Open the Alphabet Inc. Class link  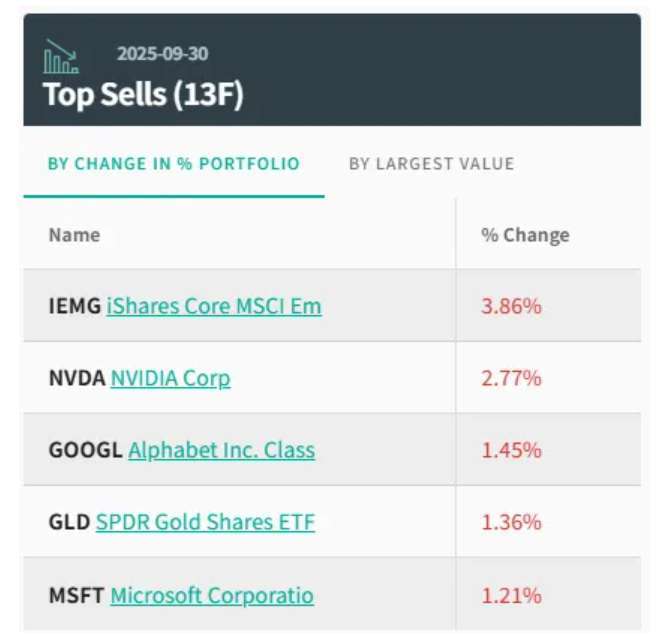pyautogui.click(x=221, y=450)
